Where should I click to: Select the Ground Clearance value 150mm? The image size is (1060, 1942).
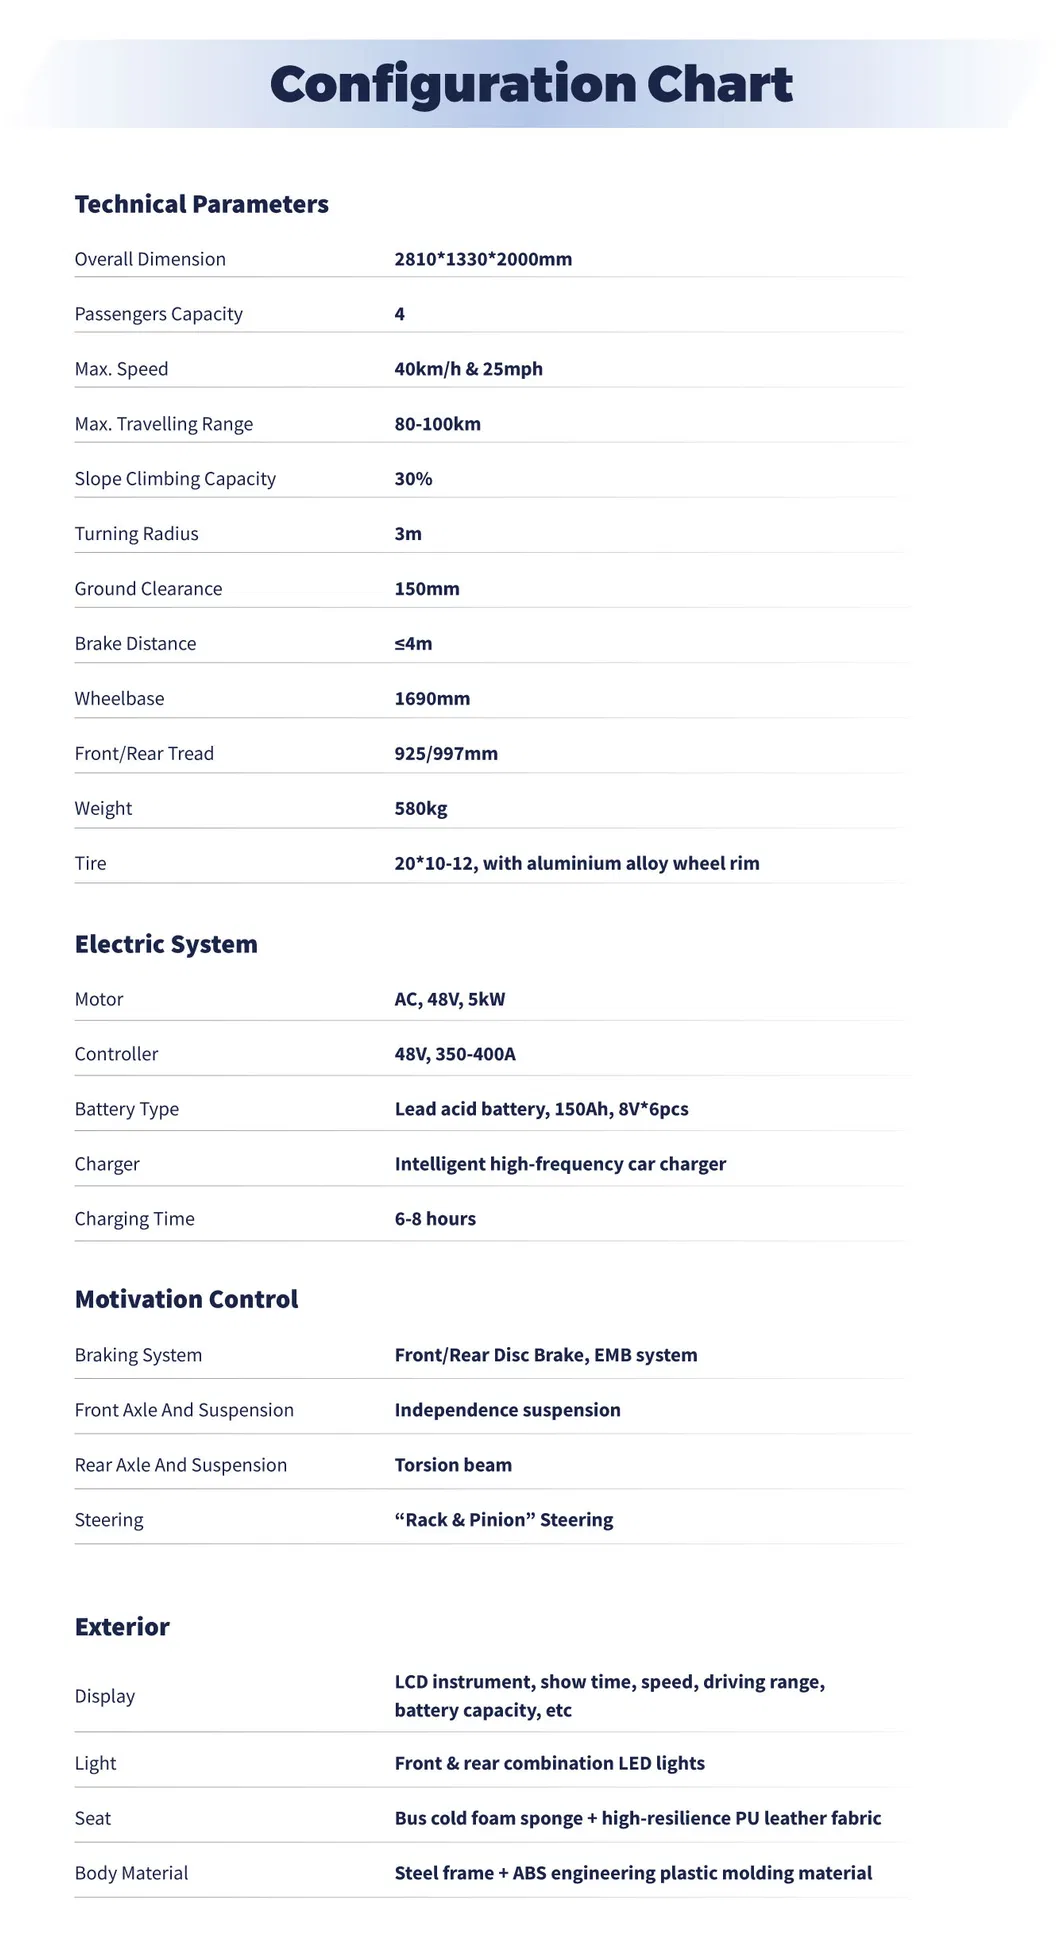(x=427, y=589)
